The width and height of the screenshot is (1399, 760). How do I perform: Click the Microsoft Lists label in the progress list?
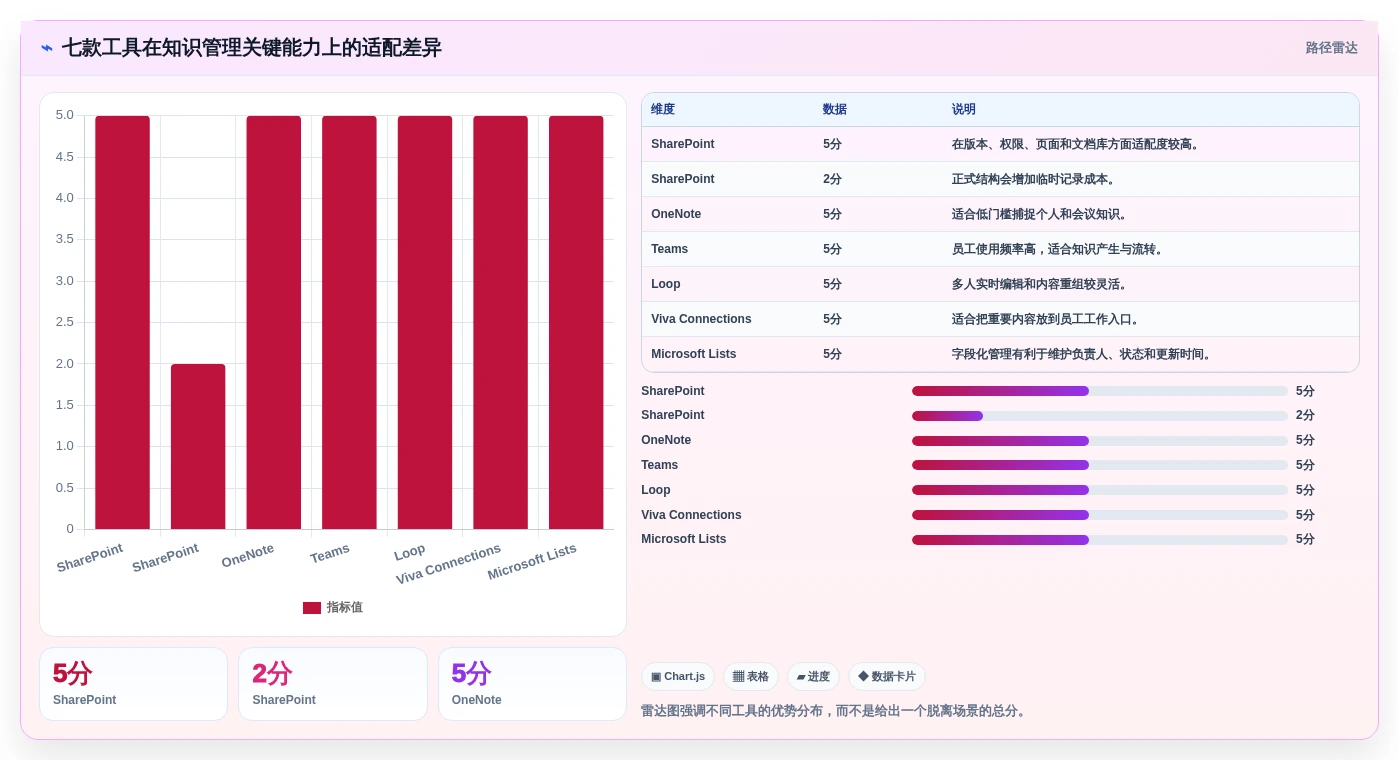(684, 539)
